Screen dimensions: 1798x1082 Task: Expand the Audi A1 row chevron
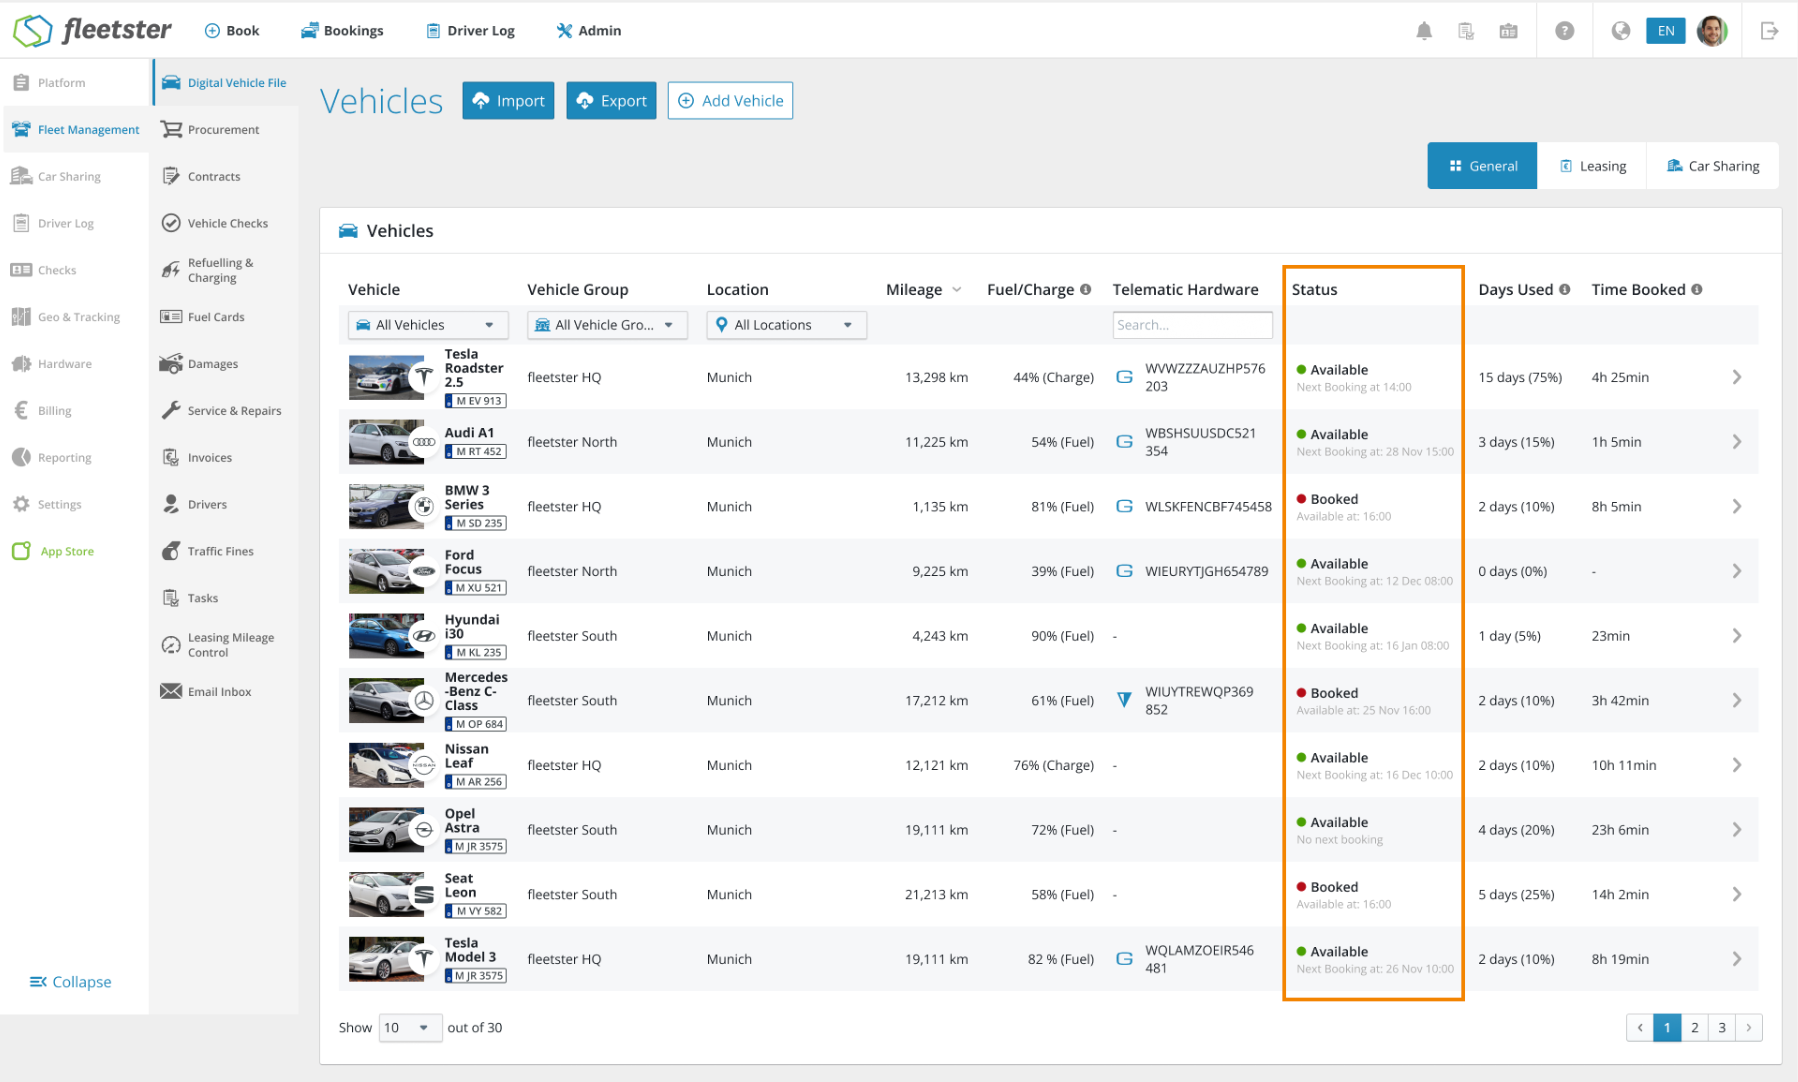(x=1737, y=442)
